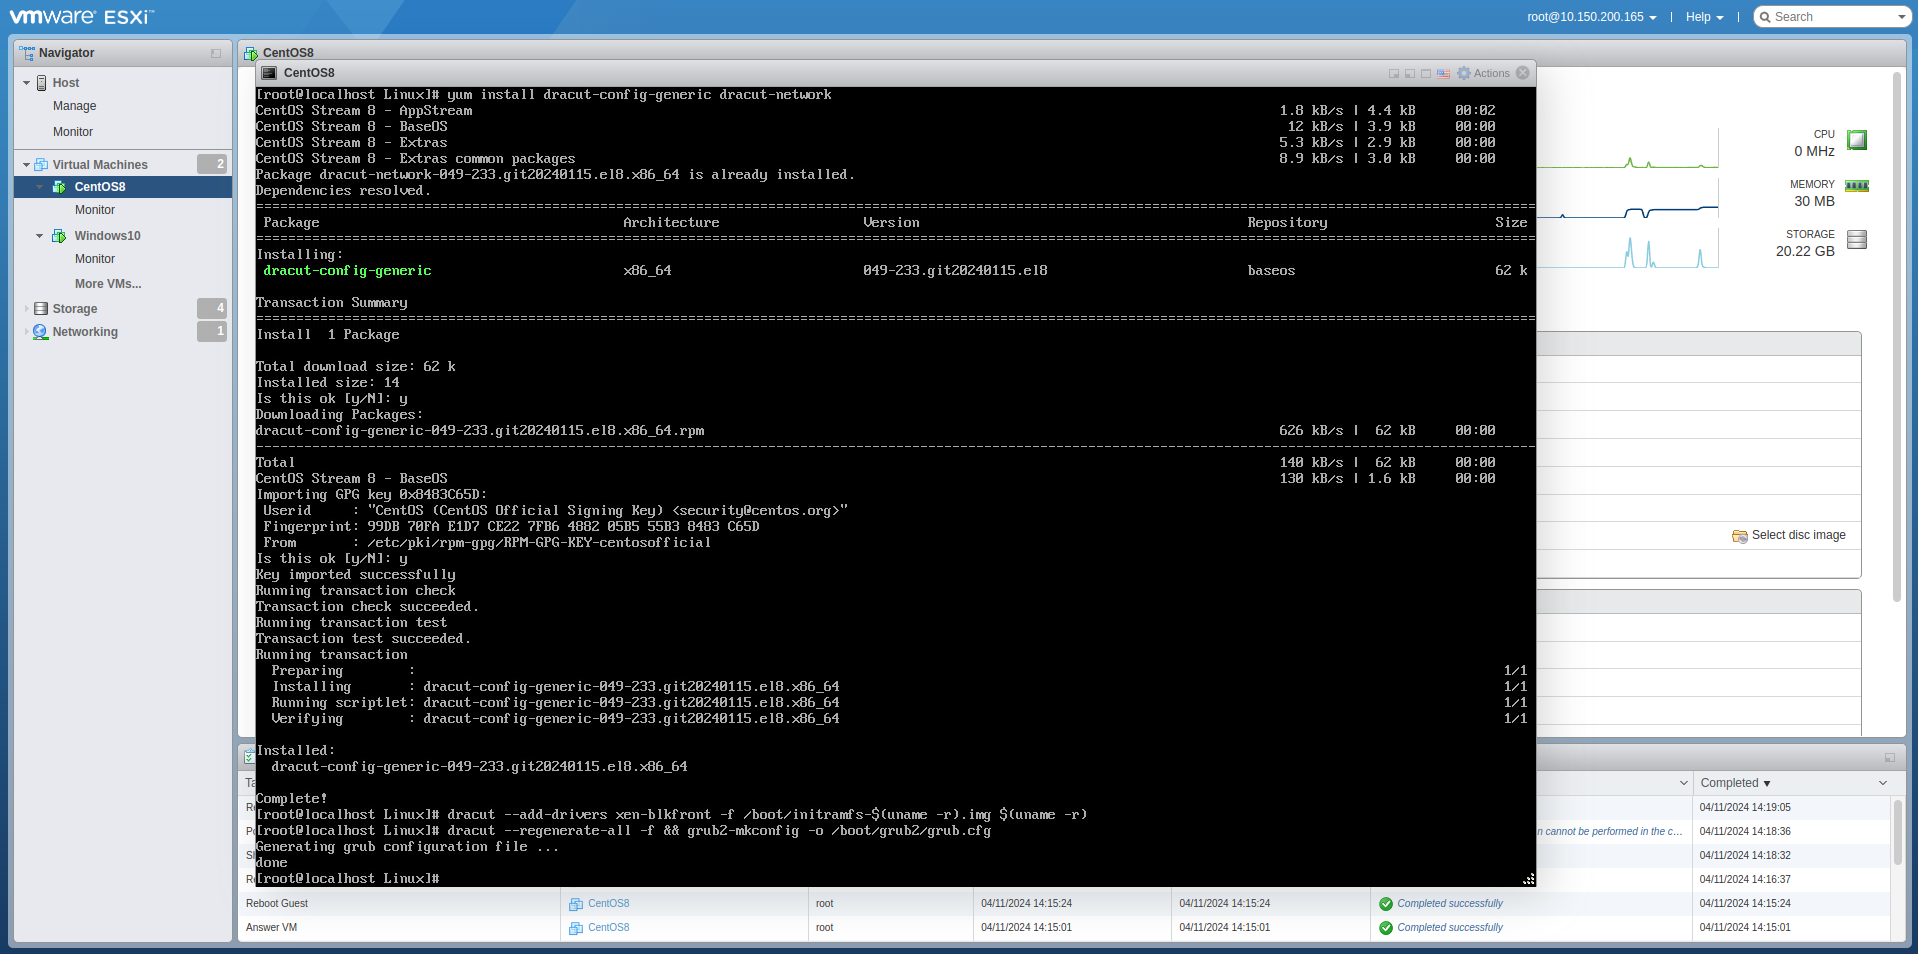Open the search options dropdown arrow
The image size is (1918, 954).
[1901, 17]
